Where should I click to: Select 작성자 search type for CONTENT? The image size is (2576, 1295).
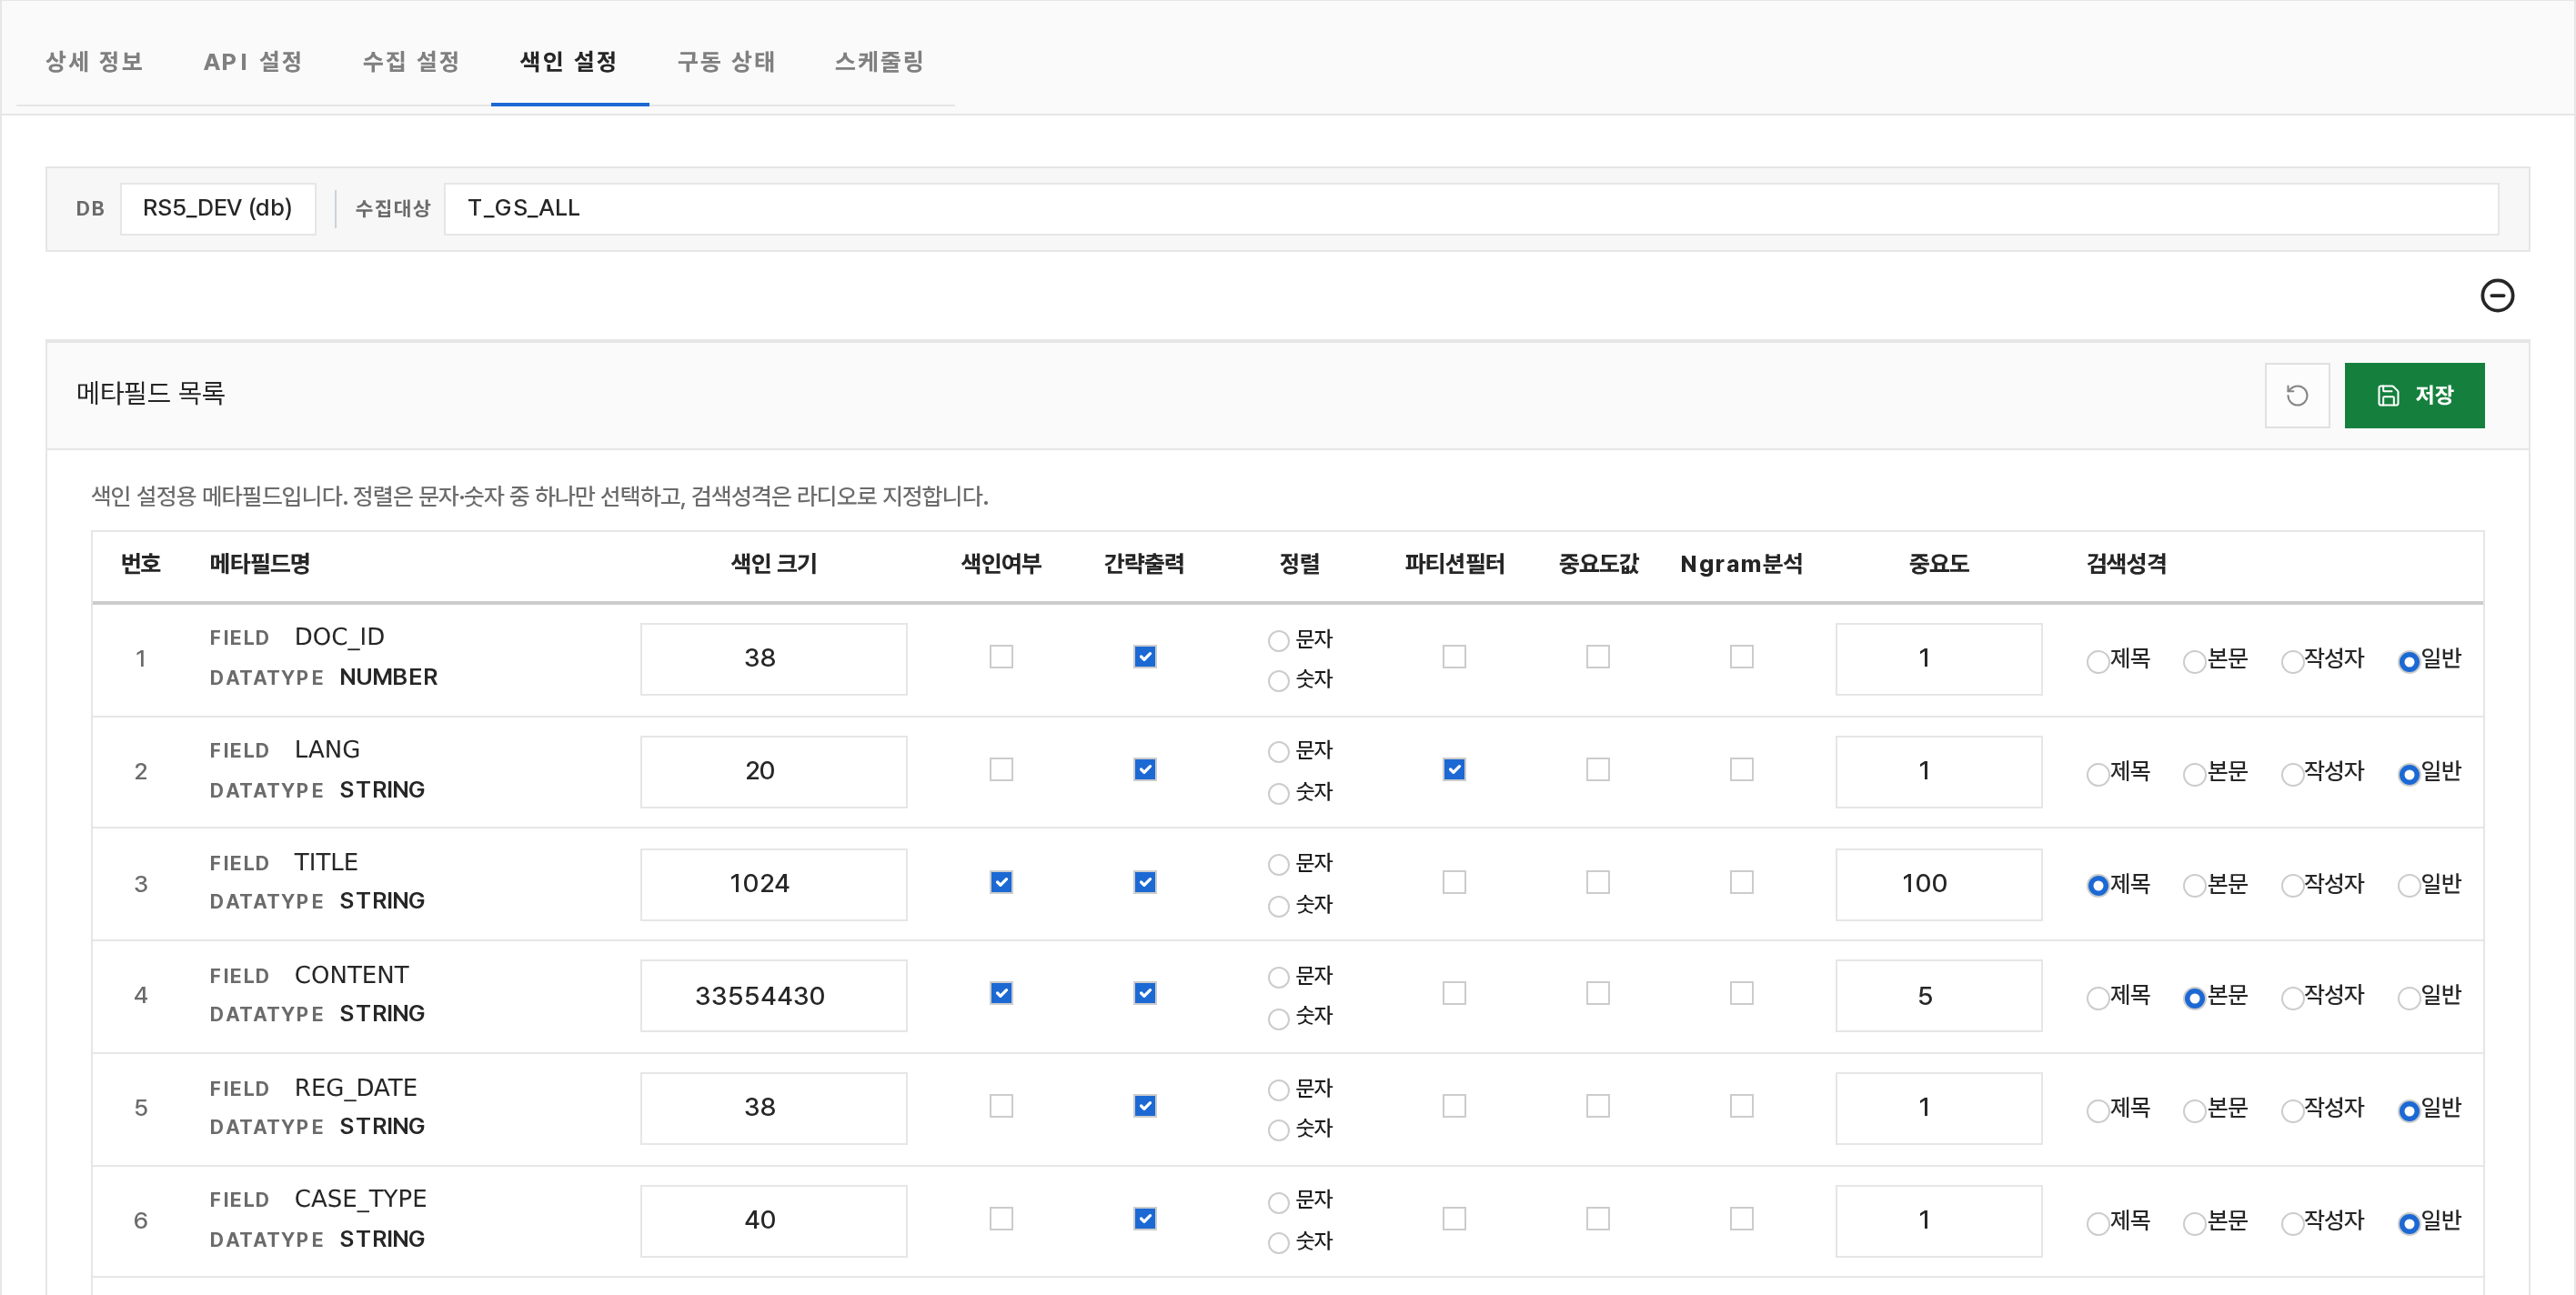pyautogui.click(x=2292, y=998)
